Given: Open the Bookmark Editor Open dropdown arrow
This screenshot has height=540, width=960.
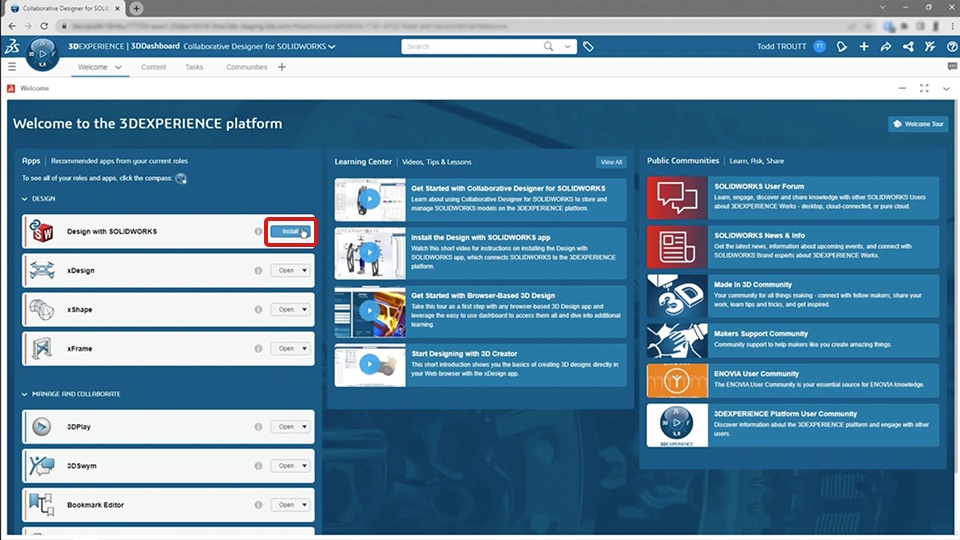Looking at the screenshot, I should [304, 505].
